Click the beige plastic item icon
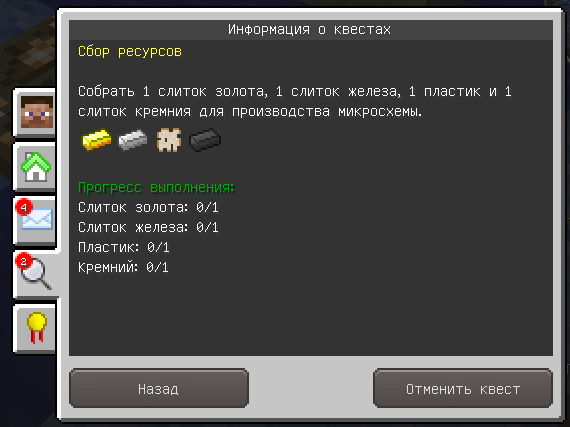This screenshot has height=427, width=570. (x=169, y=140)
